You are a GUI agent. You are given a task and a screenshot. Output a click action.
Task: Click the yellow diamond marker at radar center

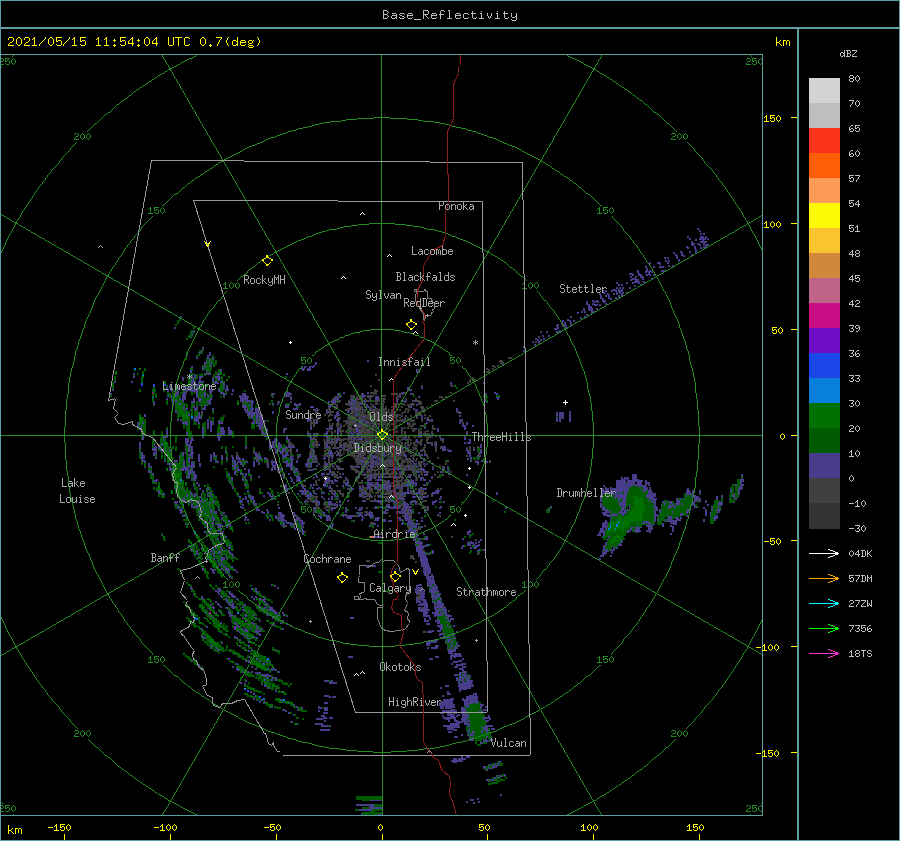point(382,435)
